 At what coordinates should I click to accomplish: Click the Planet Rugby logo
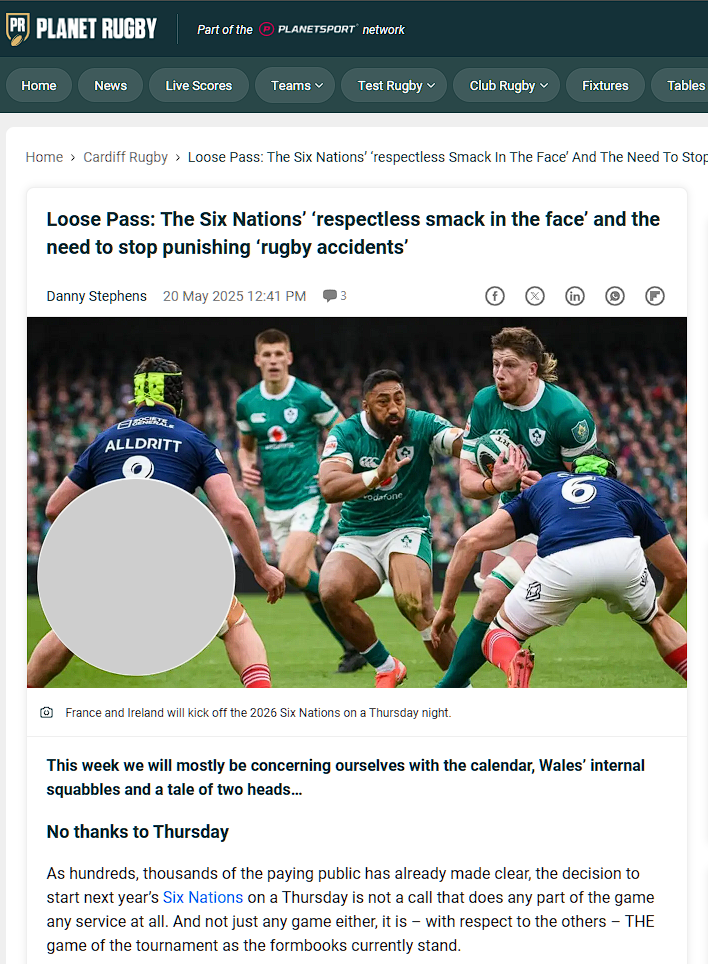tap(81, 29)
